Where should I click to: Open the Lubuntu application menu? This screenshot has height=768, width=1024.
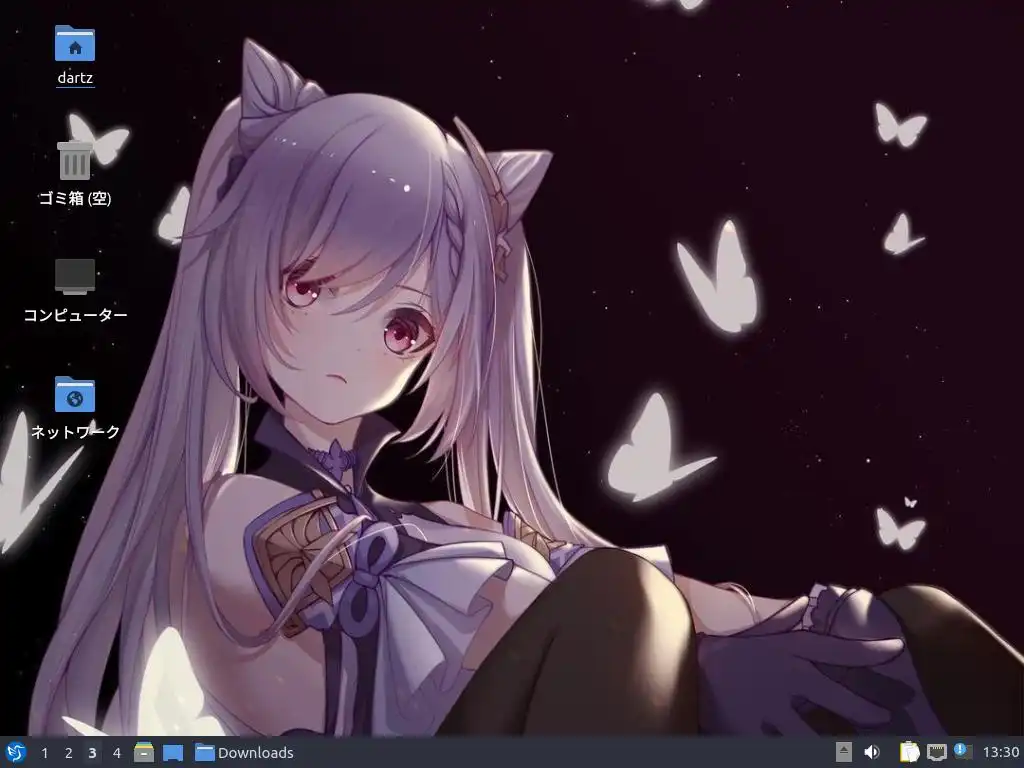pos(16,752)
